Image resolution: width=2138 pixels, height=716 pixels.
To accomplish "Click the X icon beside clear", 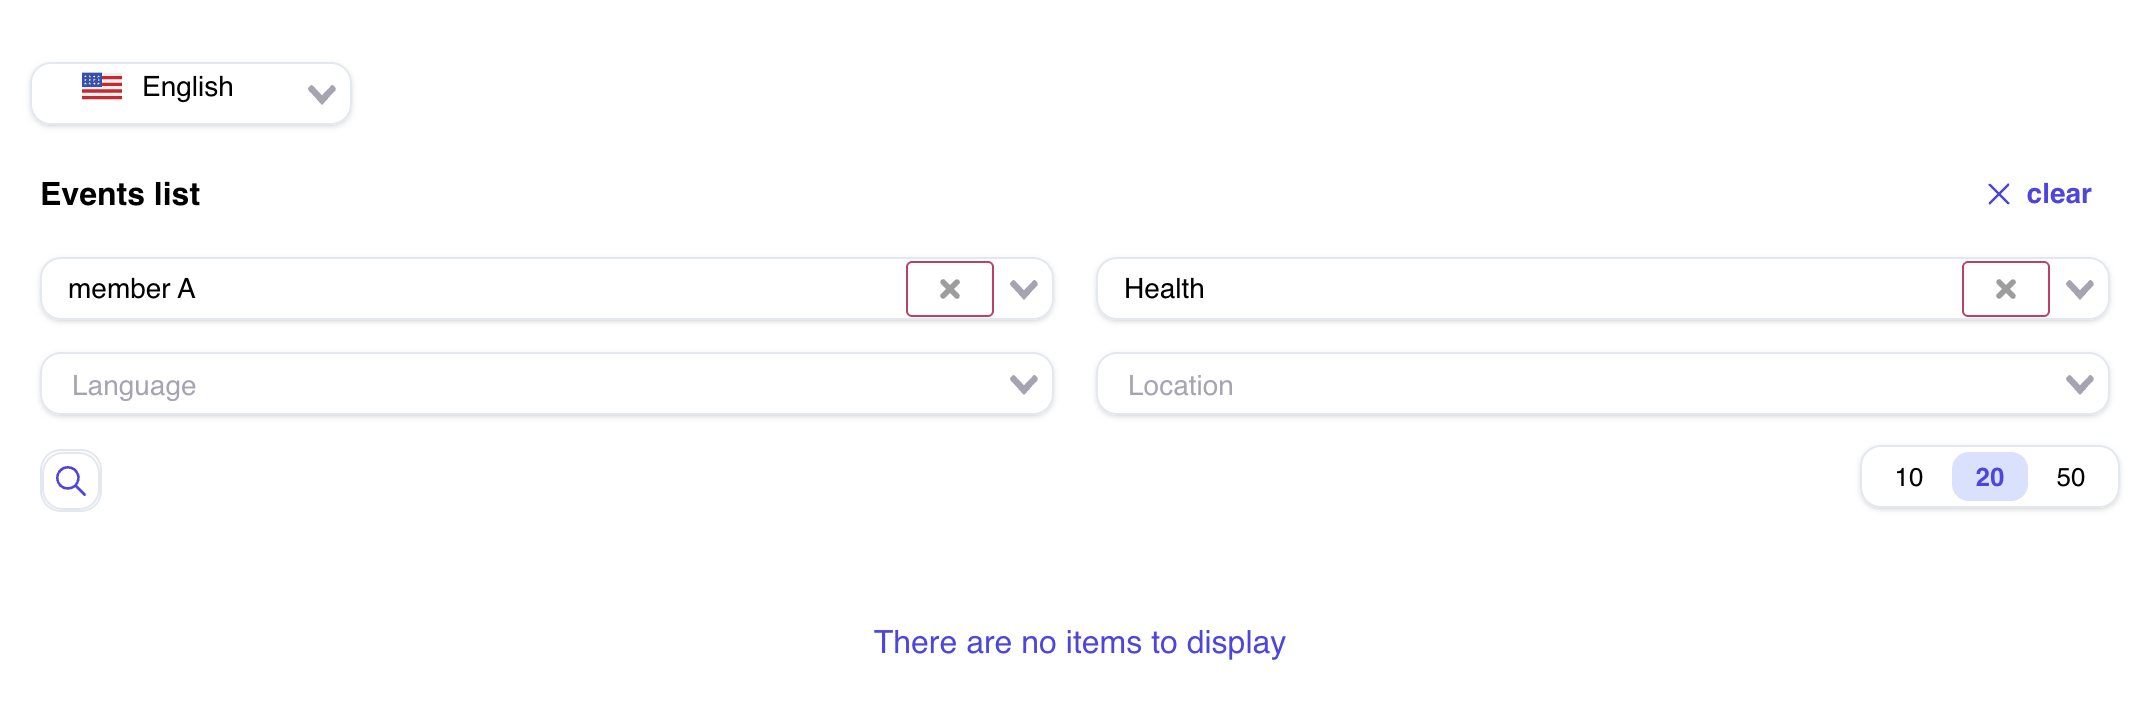I will (1998, 194).
